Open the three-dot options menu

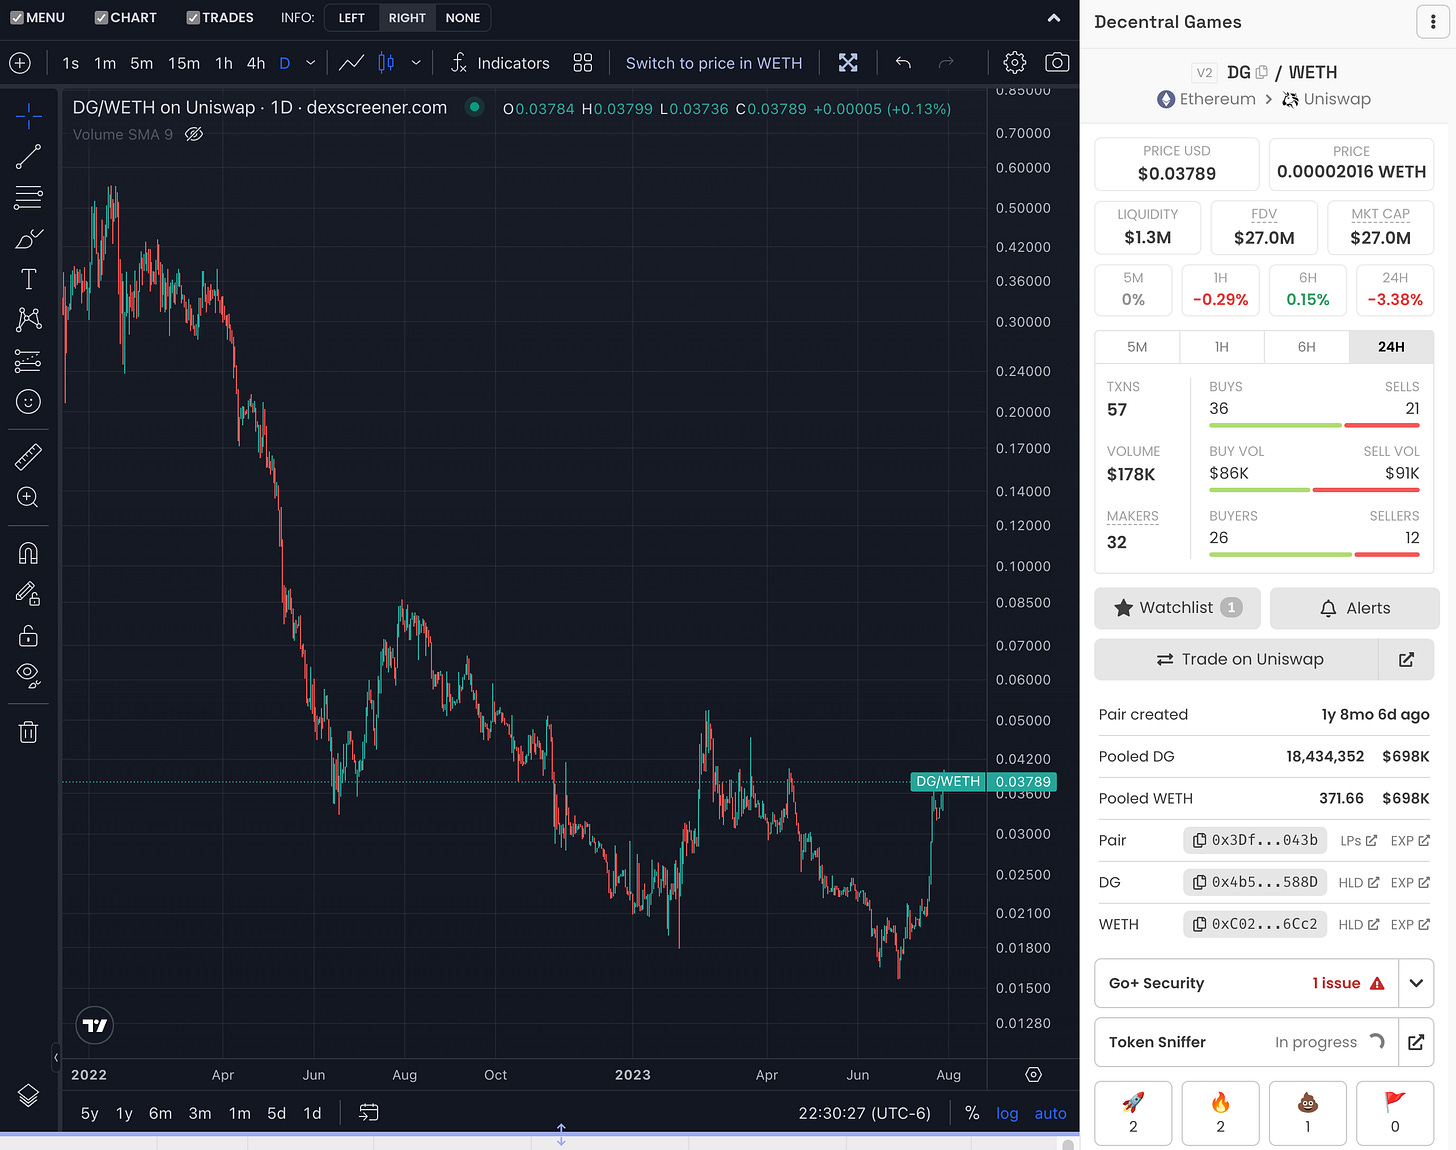[x=1433, y=22]
